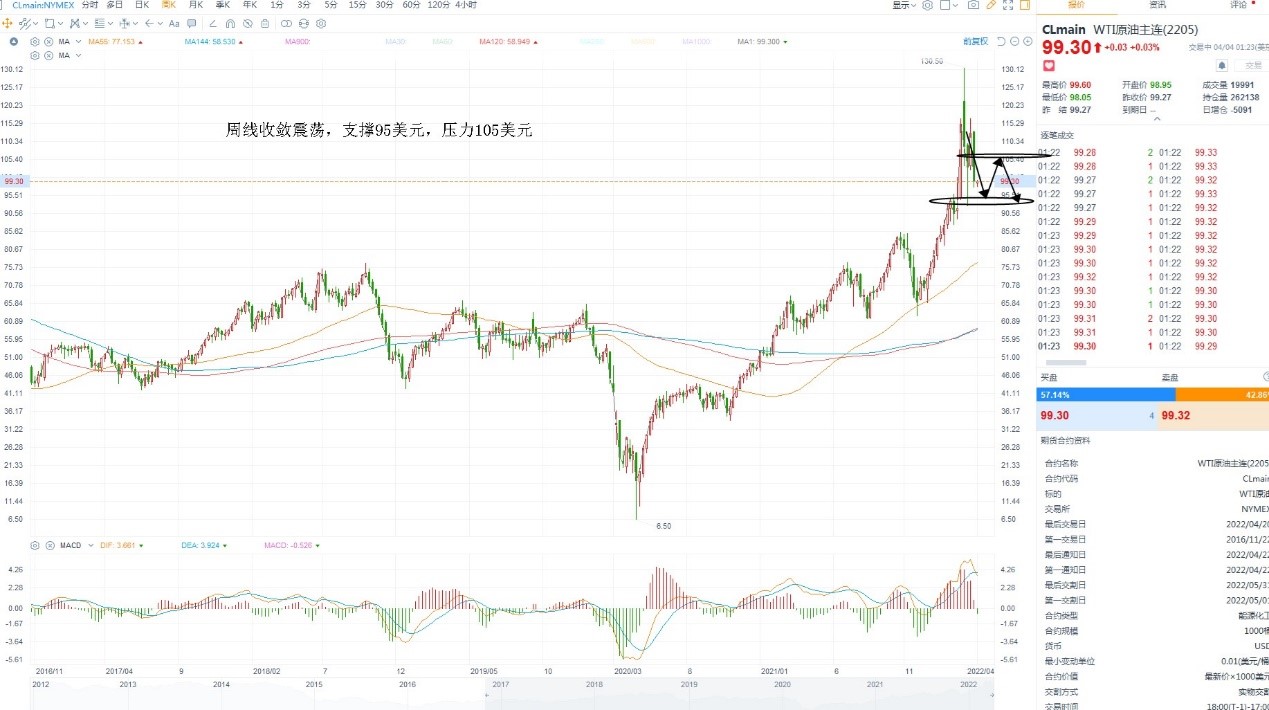Toggle the magnet snap tool
The width and height of the screenshot is (1269, 710).
230,23
